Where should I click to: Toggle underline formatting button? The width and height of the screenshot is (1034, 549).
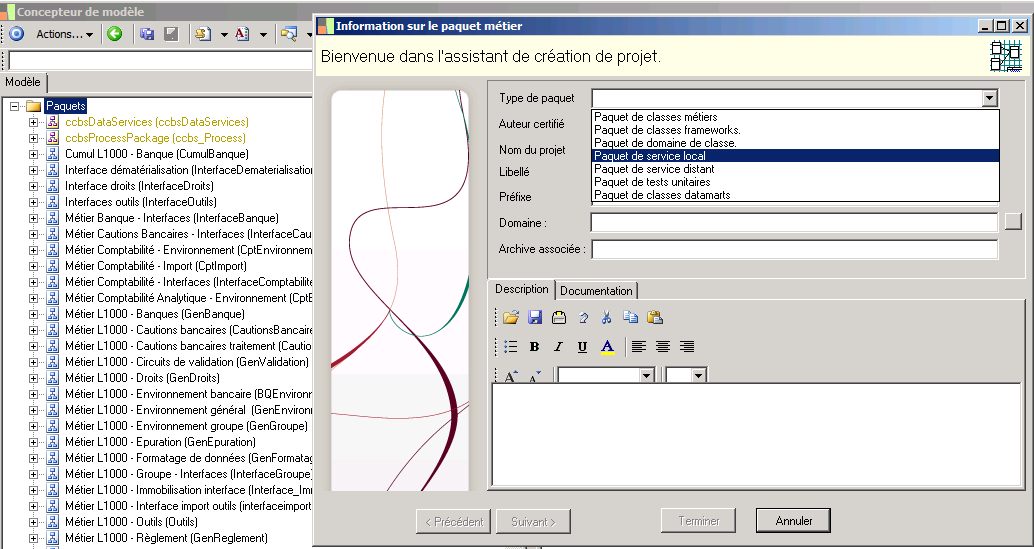tap(582, 347)
